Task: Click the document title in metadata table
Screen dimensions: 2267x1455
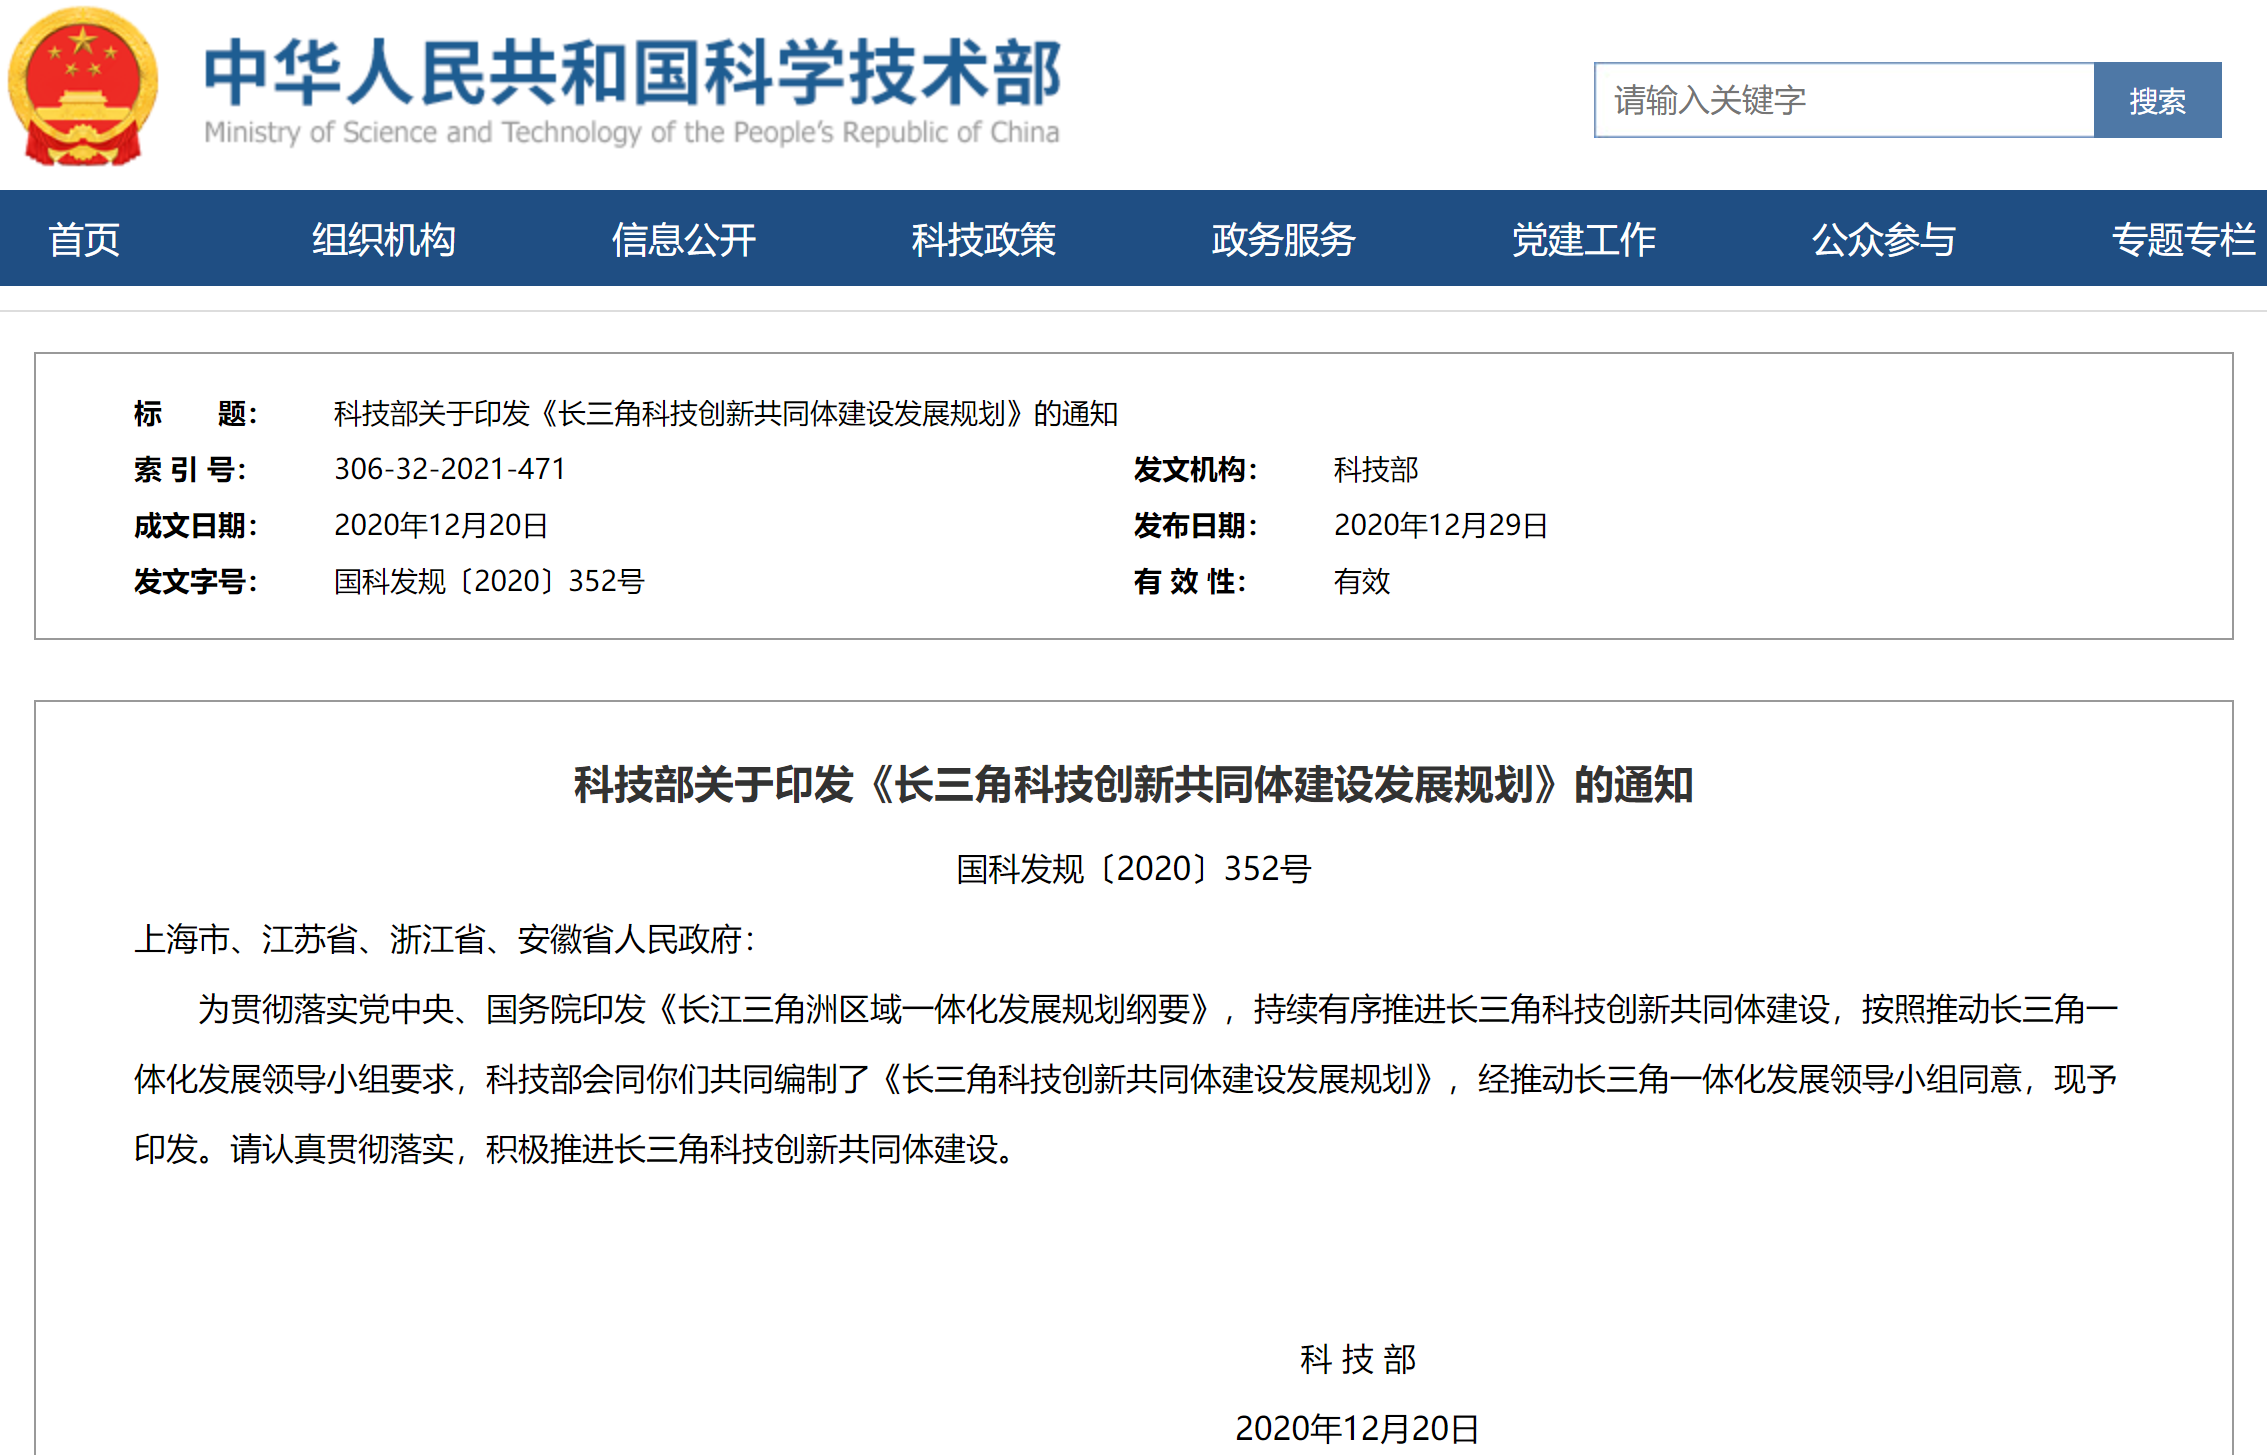Action: pos(725,413)
